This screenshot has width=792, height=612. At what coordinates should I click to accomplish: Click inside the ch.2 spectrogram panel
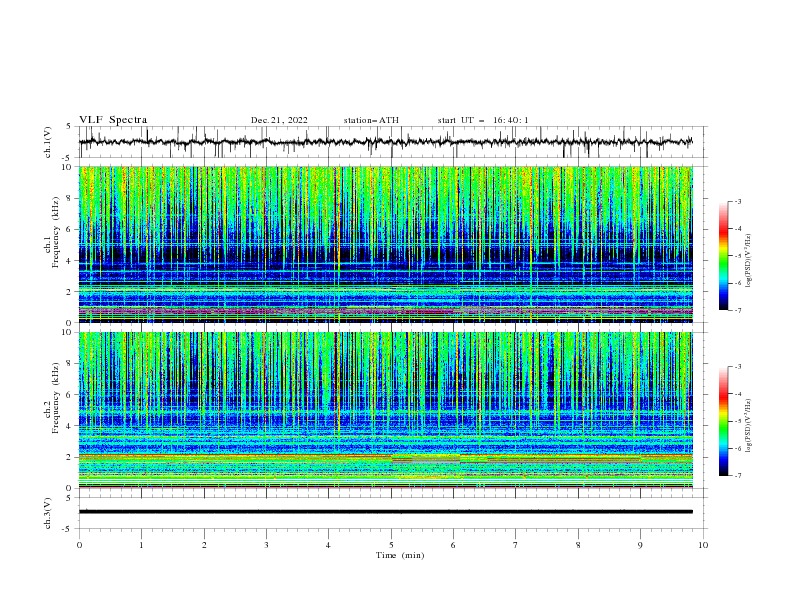[386, 410]
